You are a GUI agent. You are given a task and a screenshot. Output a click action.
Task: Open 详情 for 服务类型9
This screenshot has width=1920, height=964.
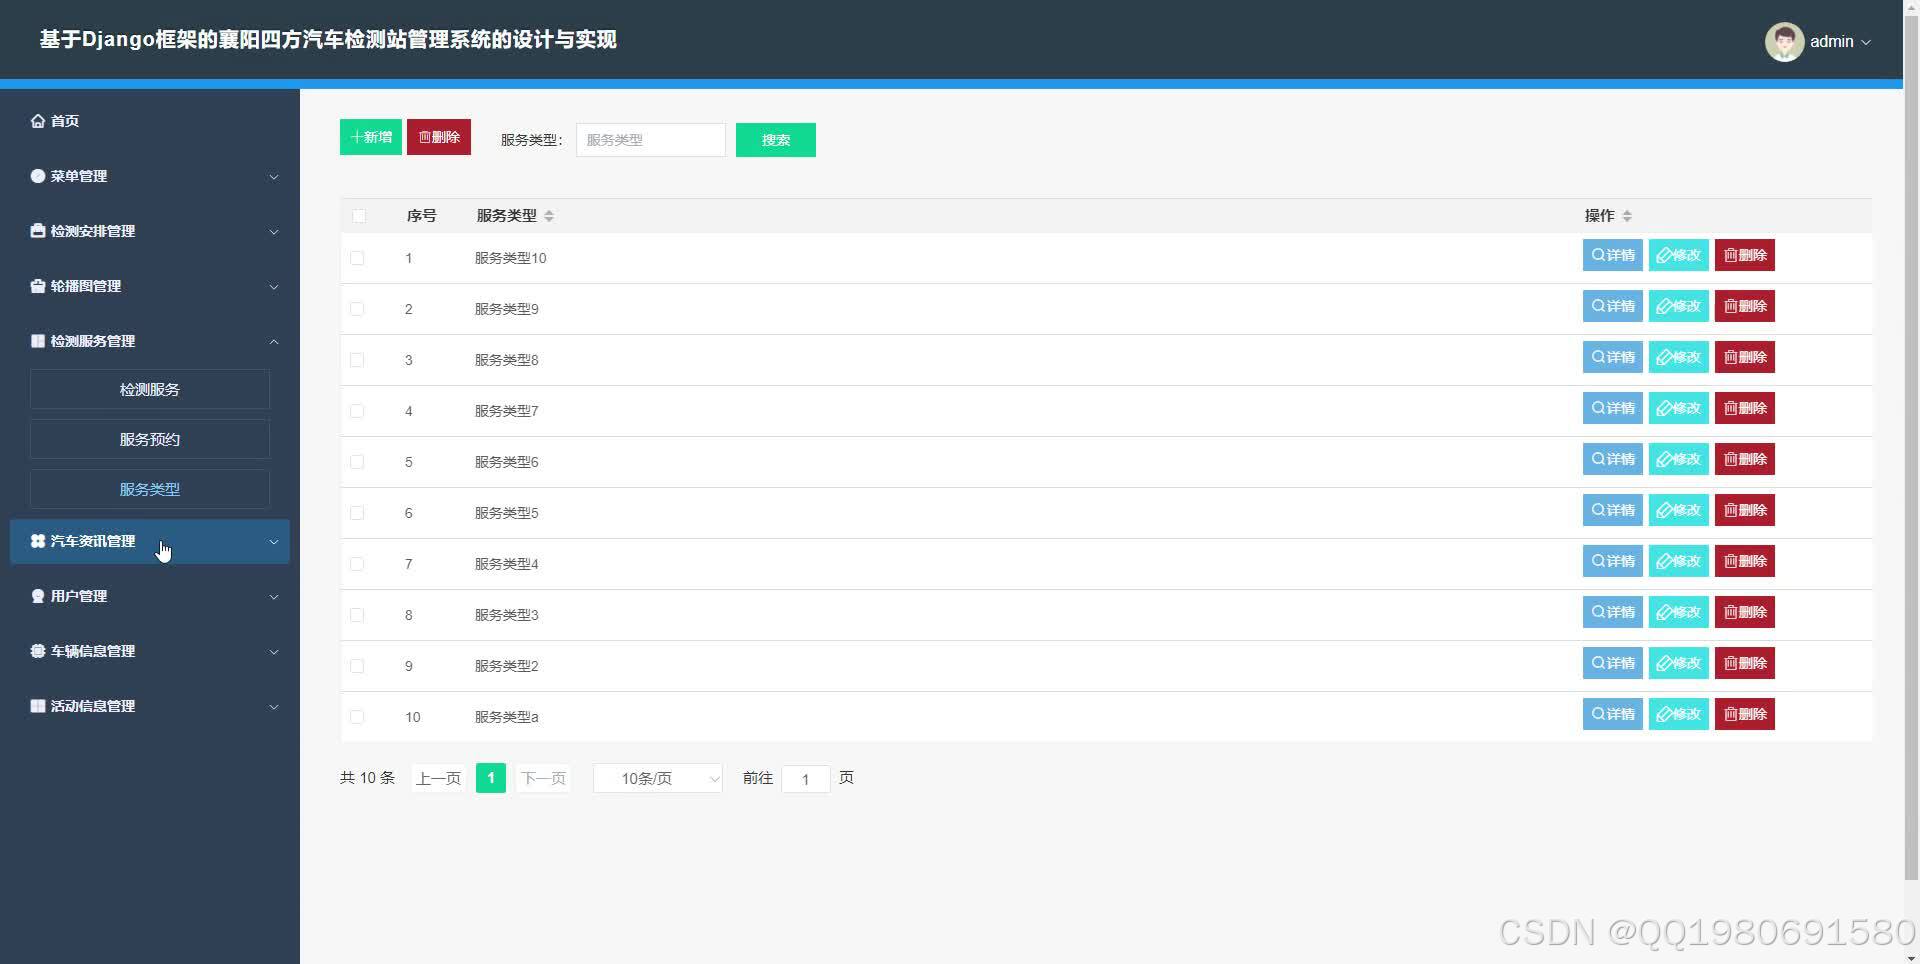click(x=1612, y=306)
